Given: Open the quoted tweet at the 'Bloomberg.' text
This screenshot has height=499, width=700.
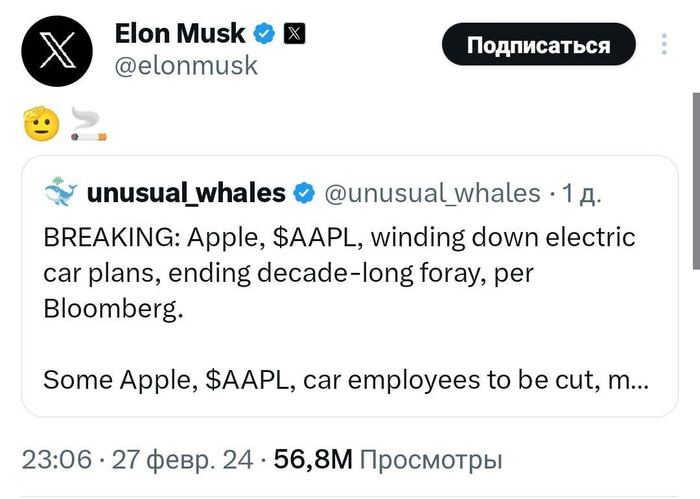Looking at the screenshot, I should [114, 309].
